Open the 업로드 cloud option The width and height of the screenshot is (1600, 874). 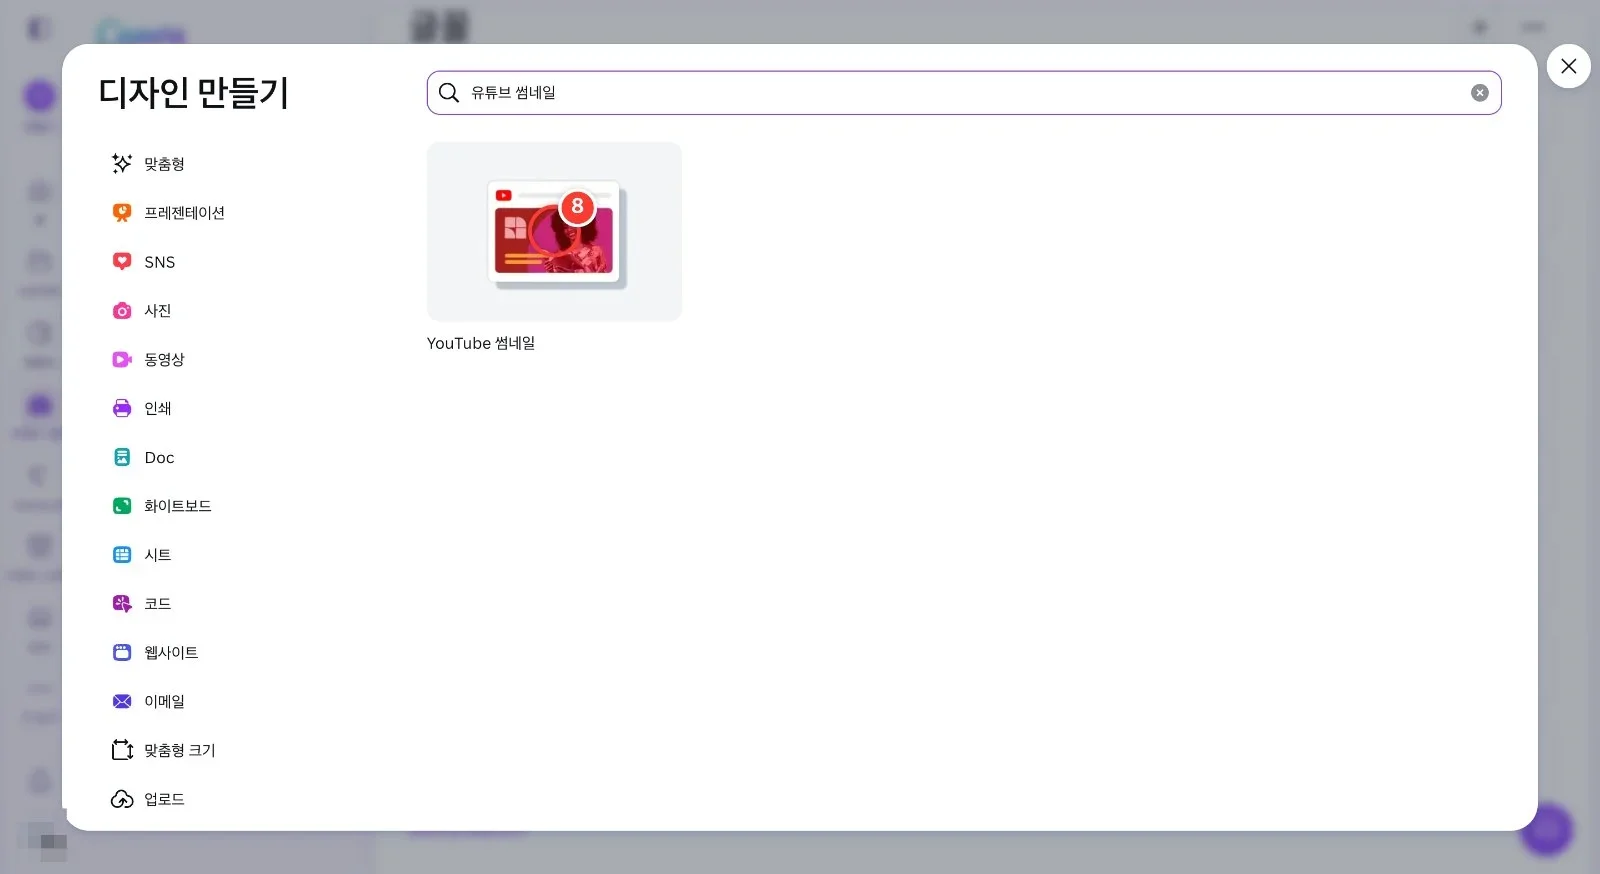click(149, 799)
